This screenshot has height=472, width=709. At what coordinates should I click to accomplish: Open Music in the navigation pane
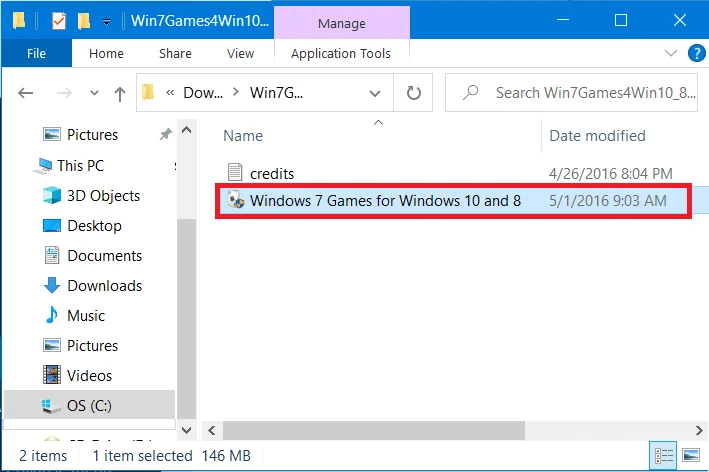tap(86, 316)
